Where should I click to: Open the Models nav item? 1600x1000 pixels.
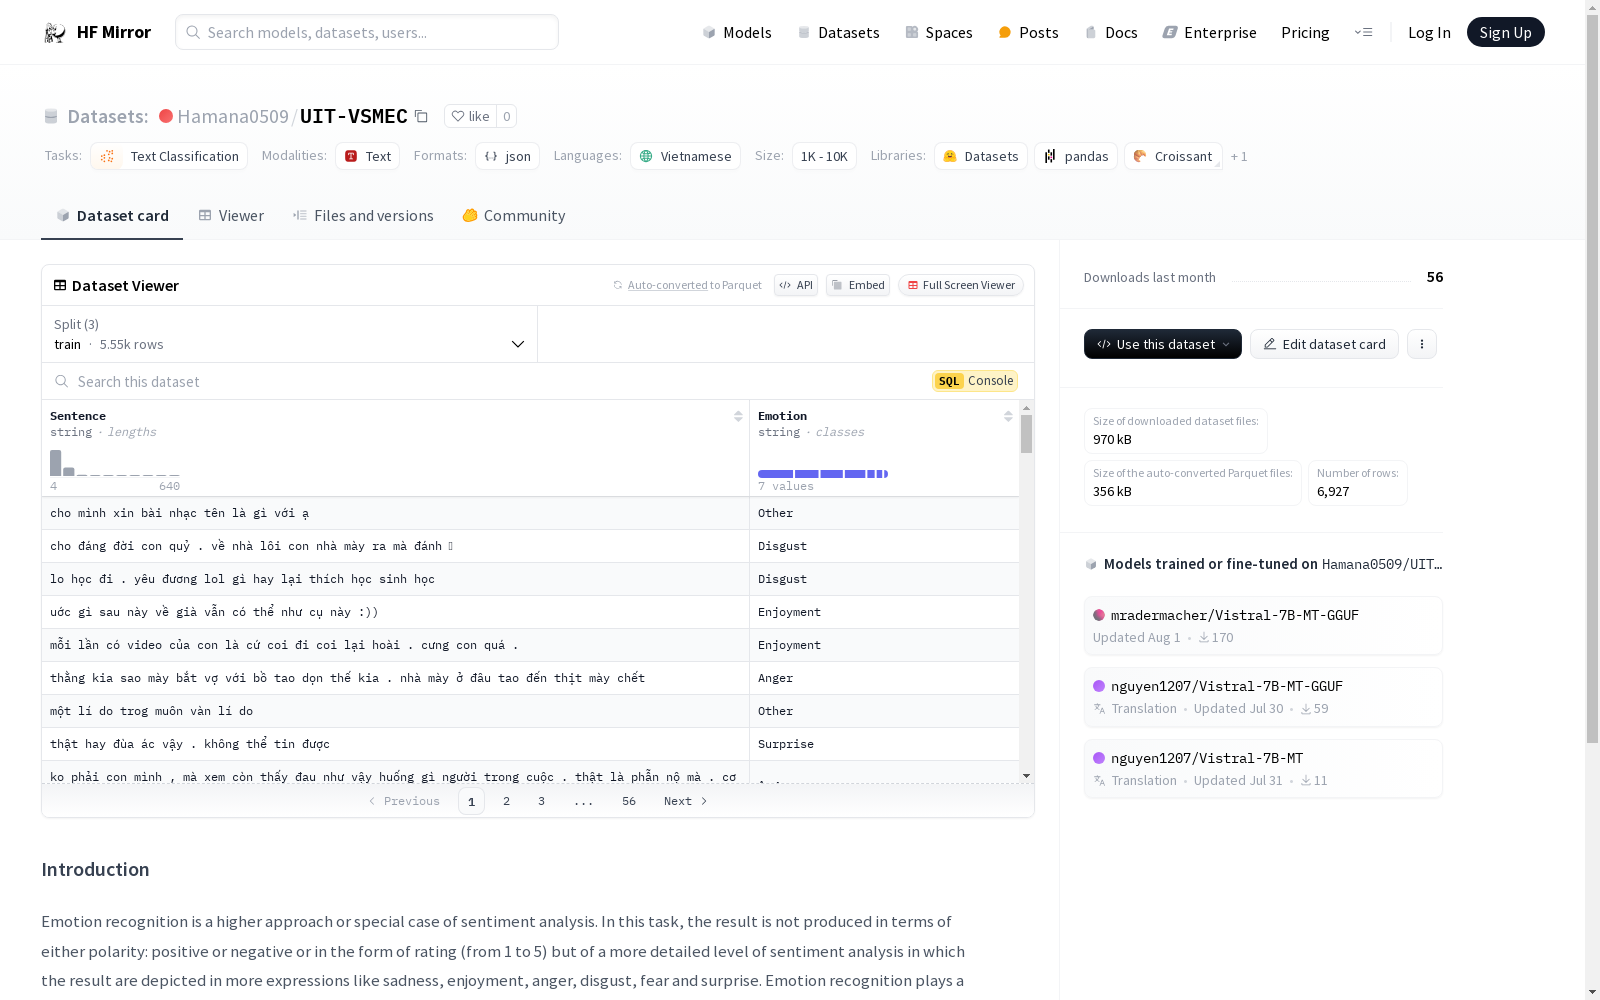click(x=737, y=33)
